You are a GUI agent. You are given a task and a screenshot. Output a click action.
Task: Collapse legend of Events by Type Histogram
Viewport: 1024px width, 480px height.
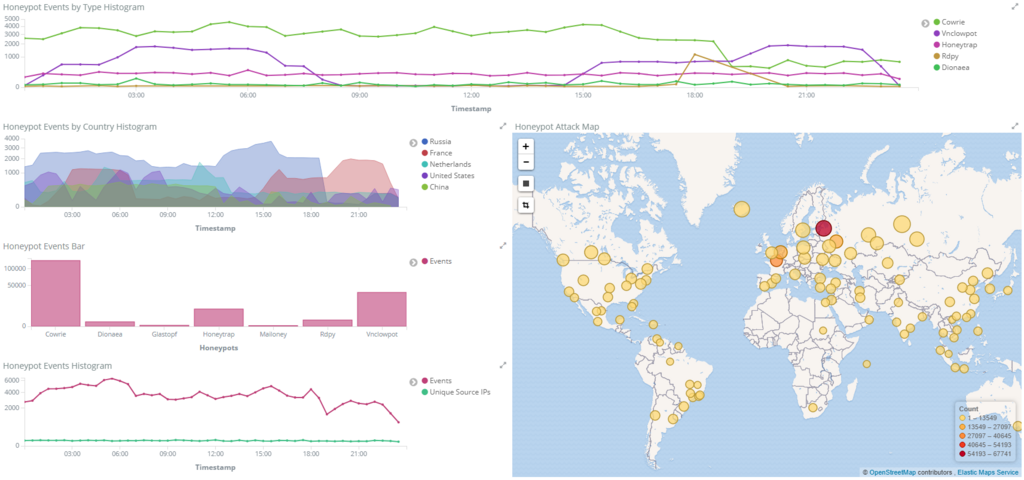coord(925,23)
